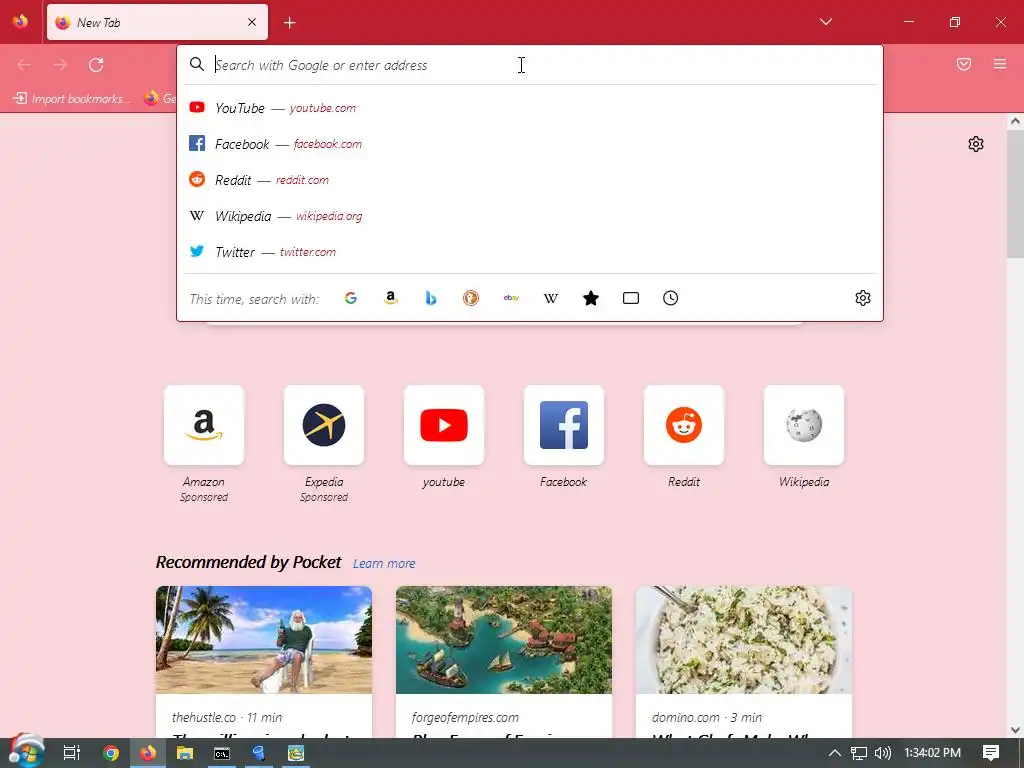This screenshot has width=1024, height=768.
Task: Select YouTube suggestion youtube.com
Action: click(x=529, y=108)
